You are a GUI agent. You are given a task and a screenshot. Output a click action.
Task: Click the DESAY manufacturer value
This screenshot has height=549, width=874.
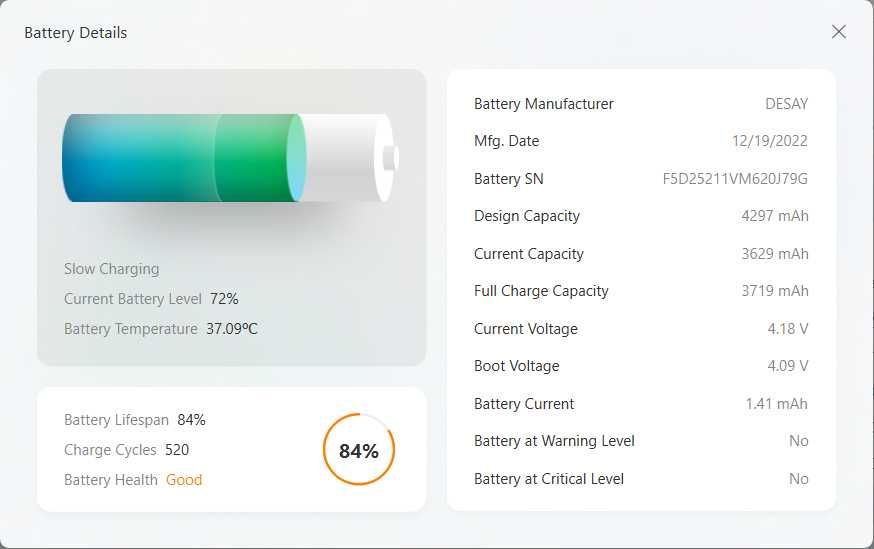point(786,104)
